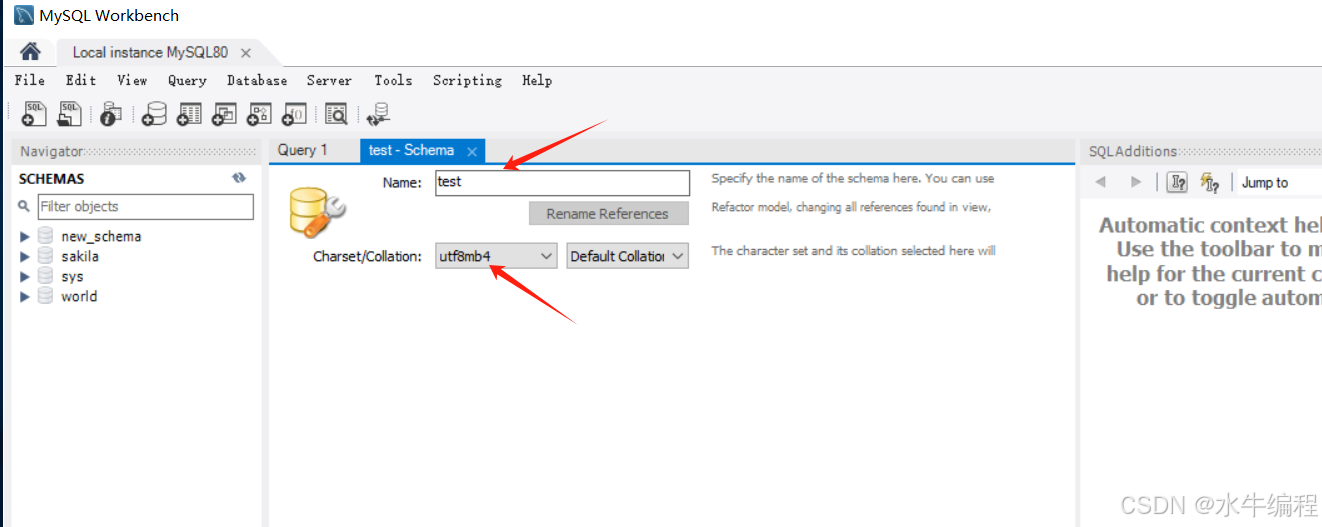1322x527 pixels.
Task: Open the Edit menu
Action: pos(81,80)
